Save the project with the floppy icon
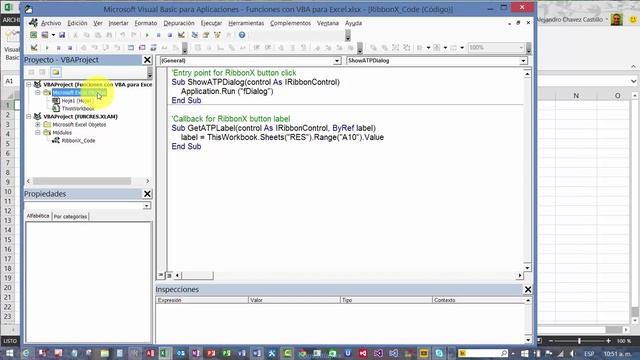Screen dimensions: 640x360 [x=62, y=35]
